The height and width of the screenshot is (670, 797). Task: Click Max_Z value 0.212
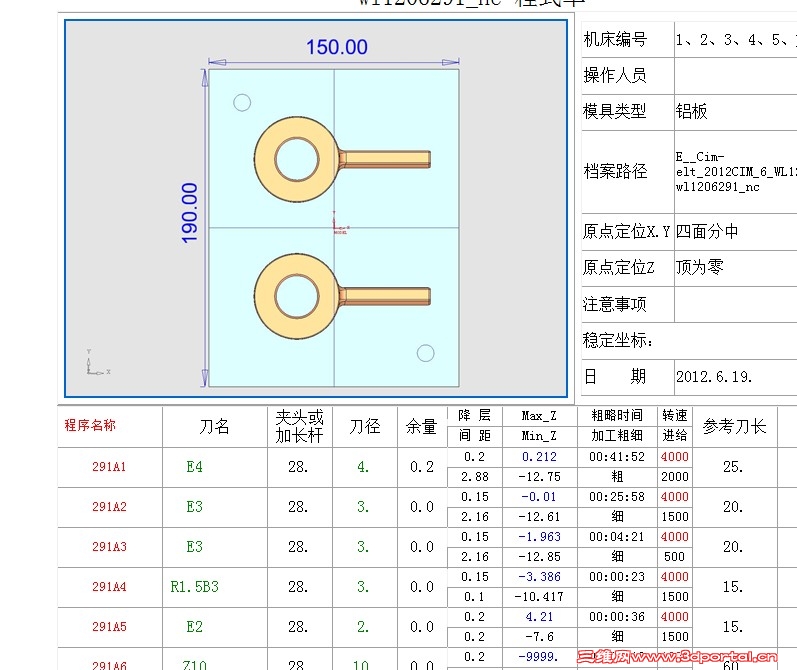point(539,457)
